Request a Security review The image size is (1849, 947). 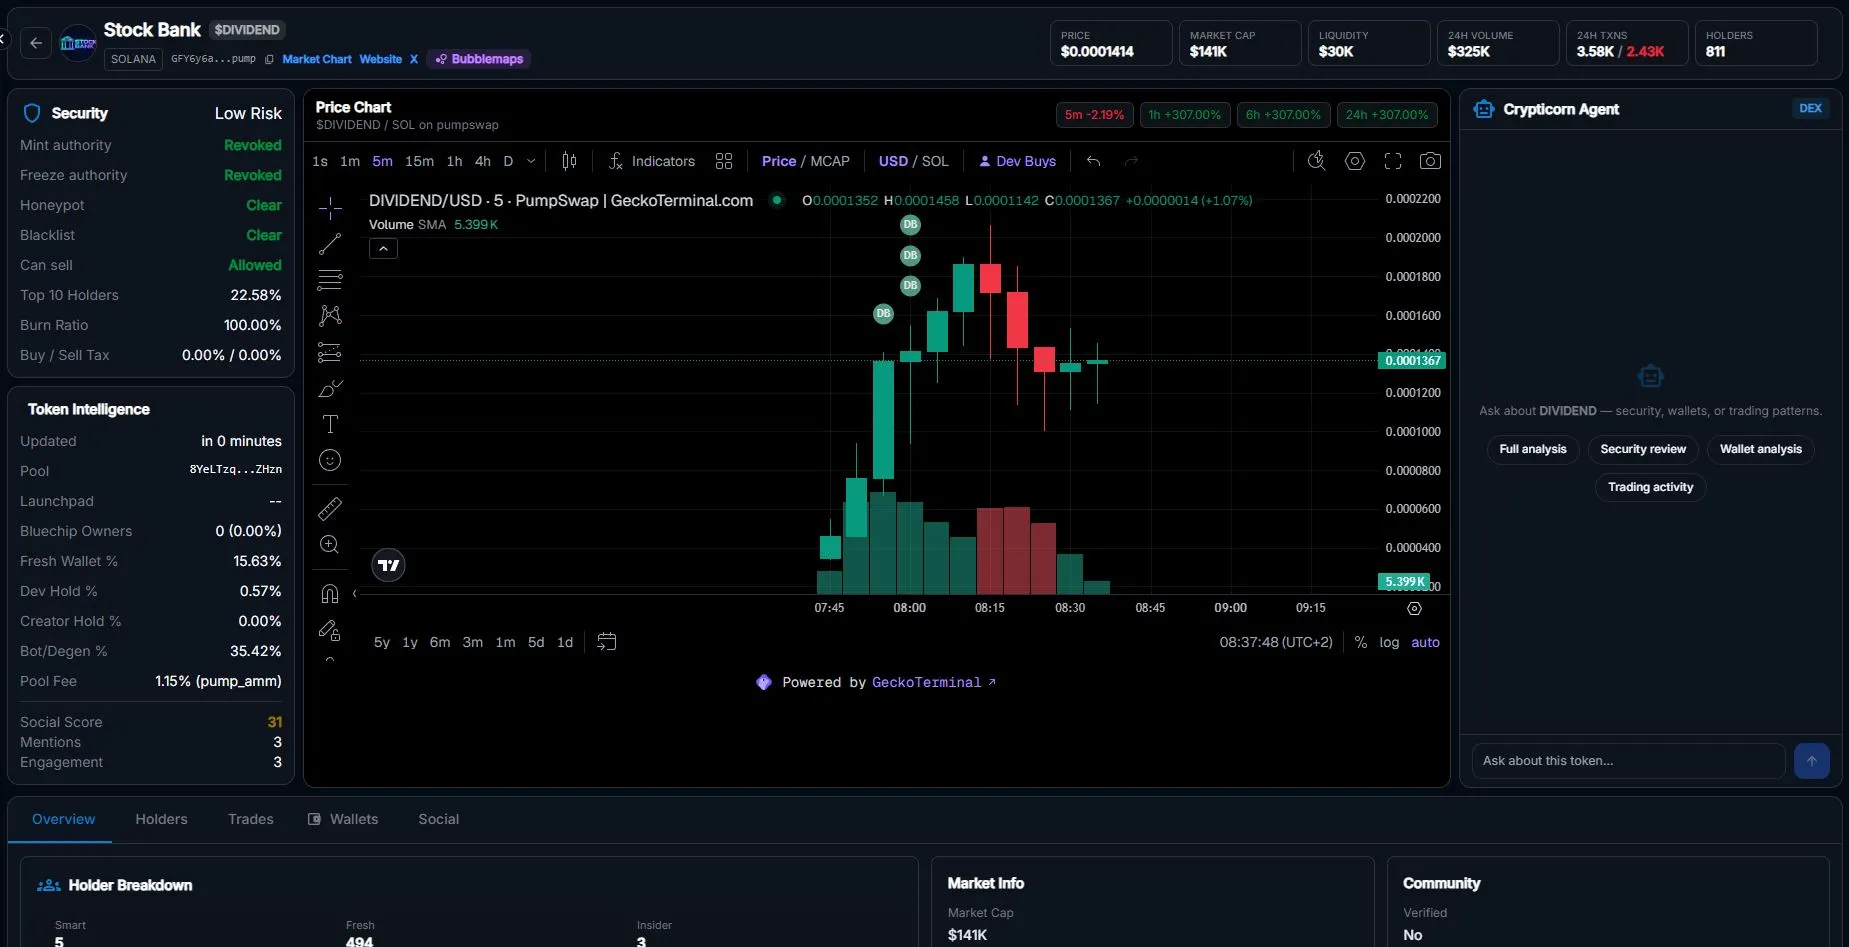(1643, 449)
